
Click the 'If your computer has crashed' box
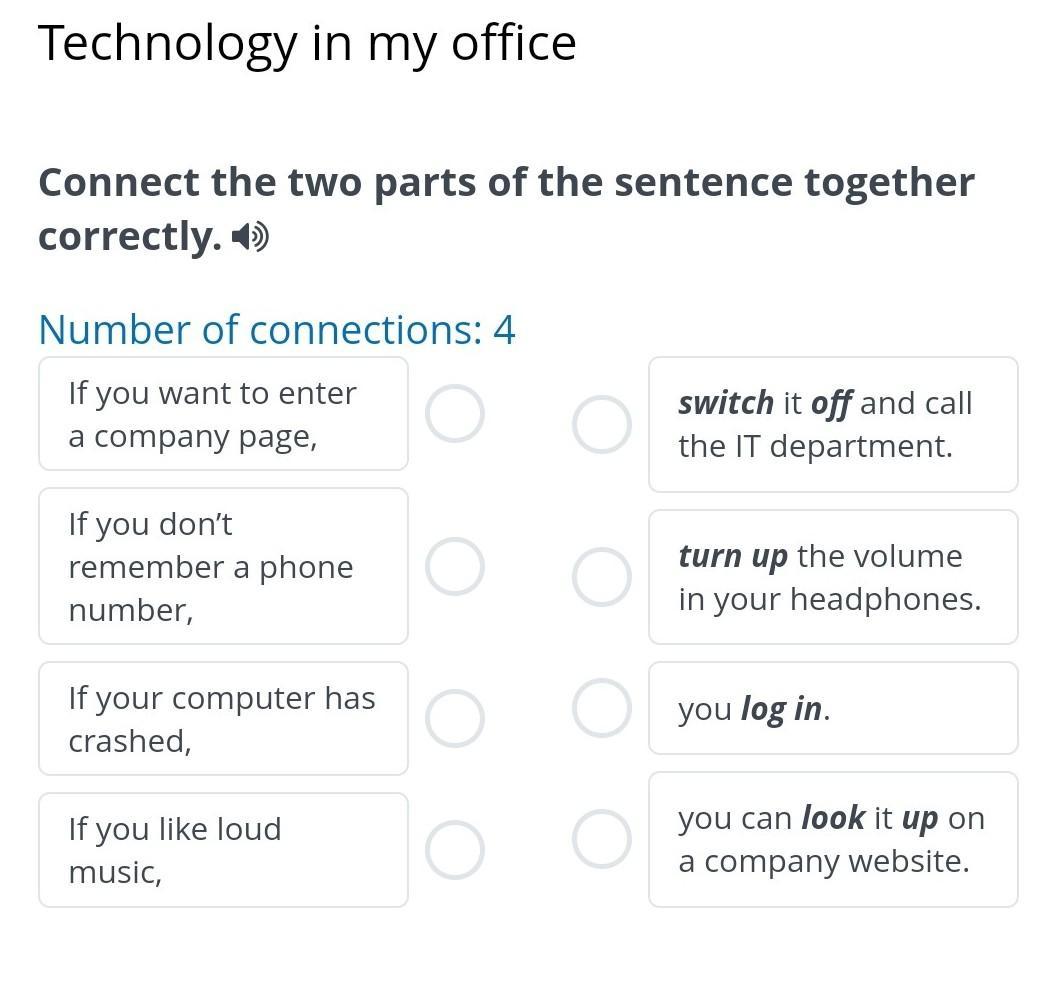pos(224,719)
